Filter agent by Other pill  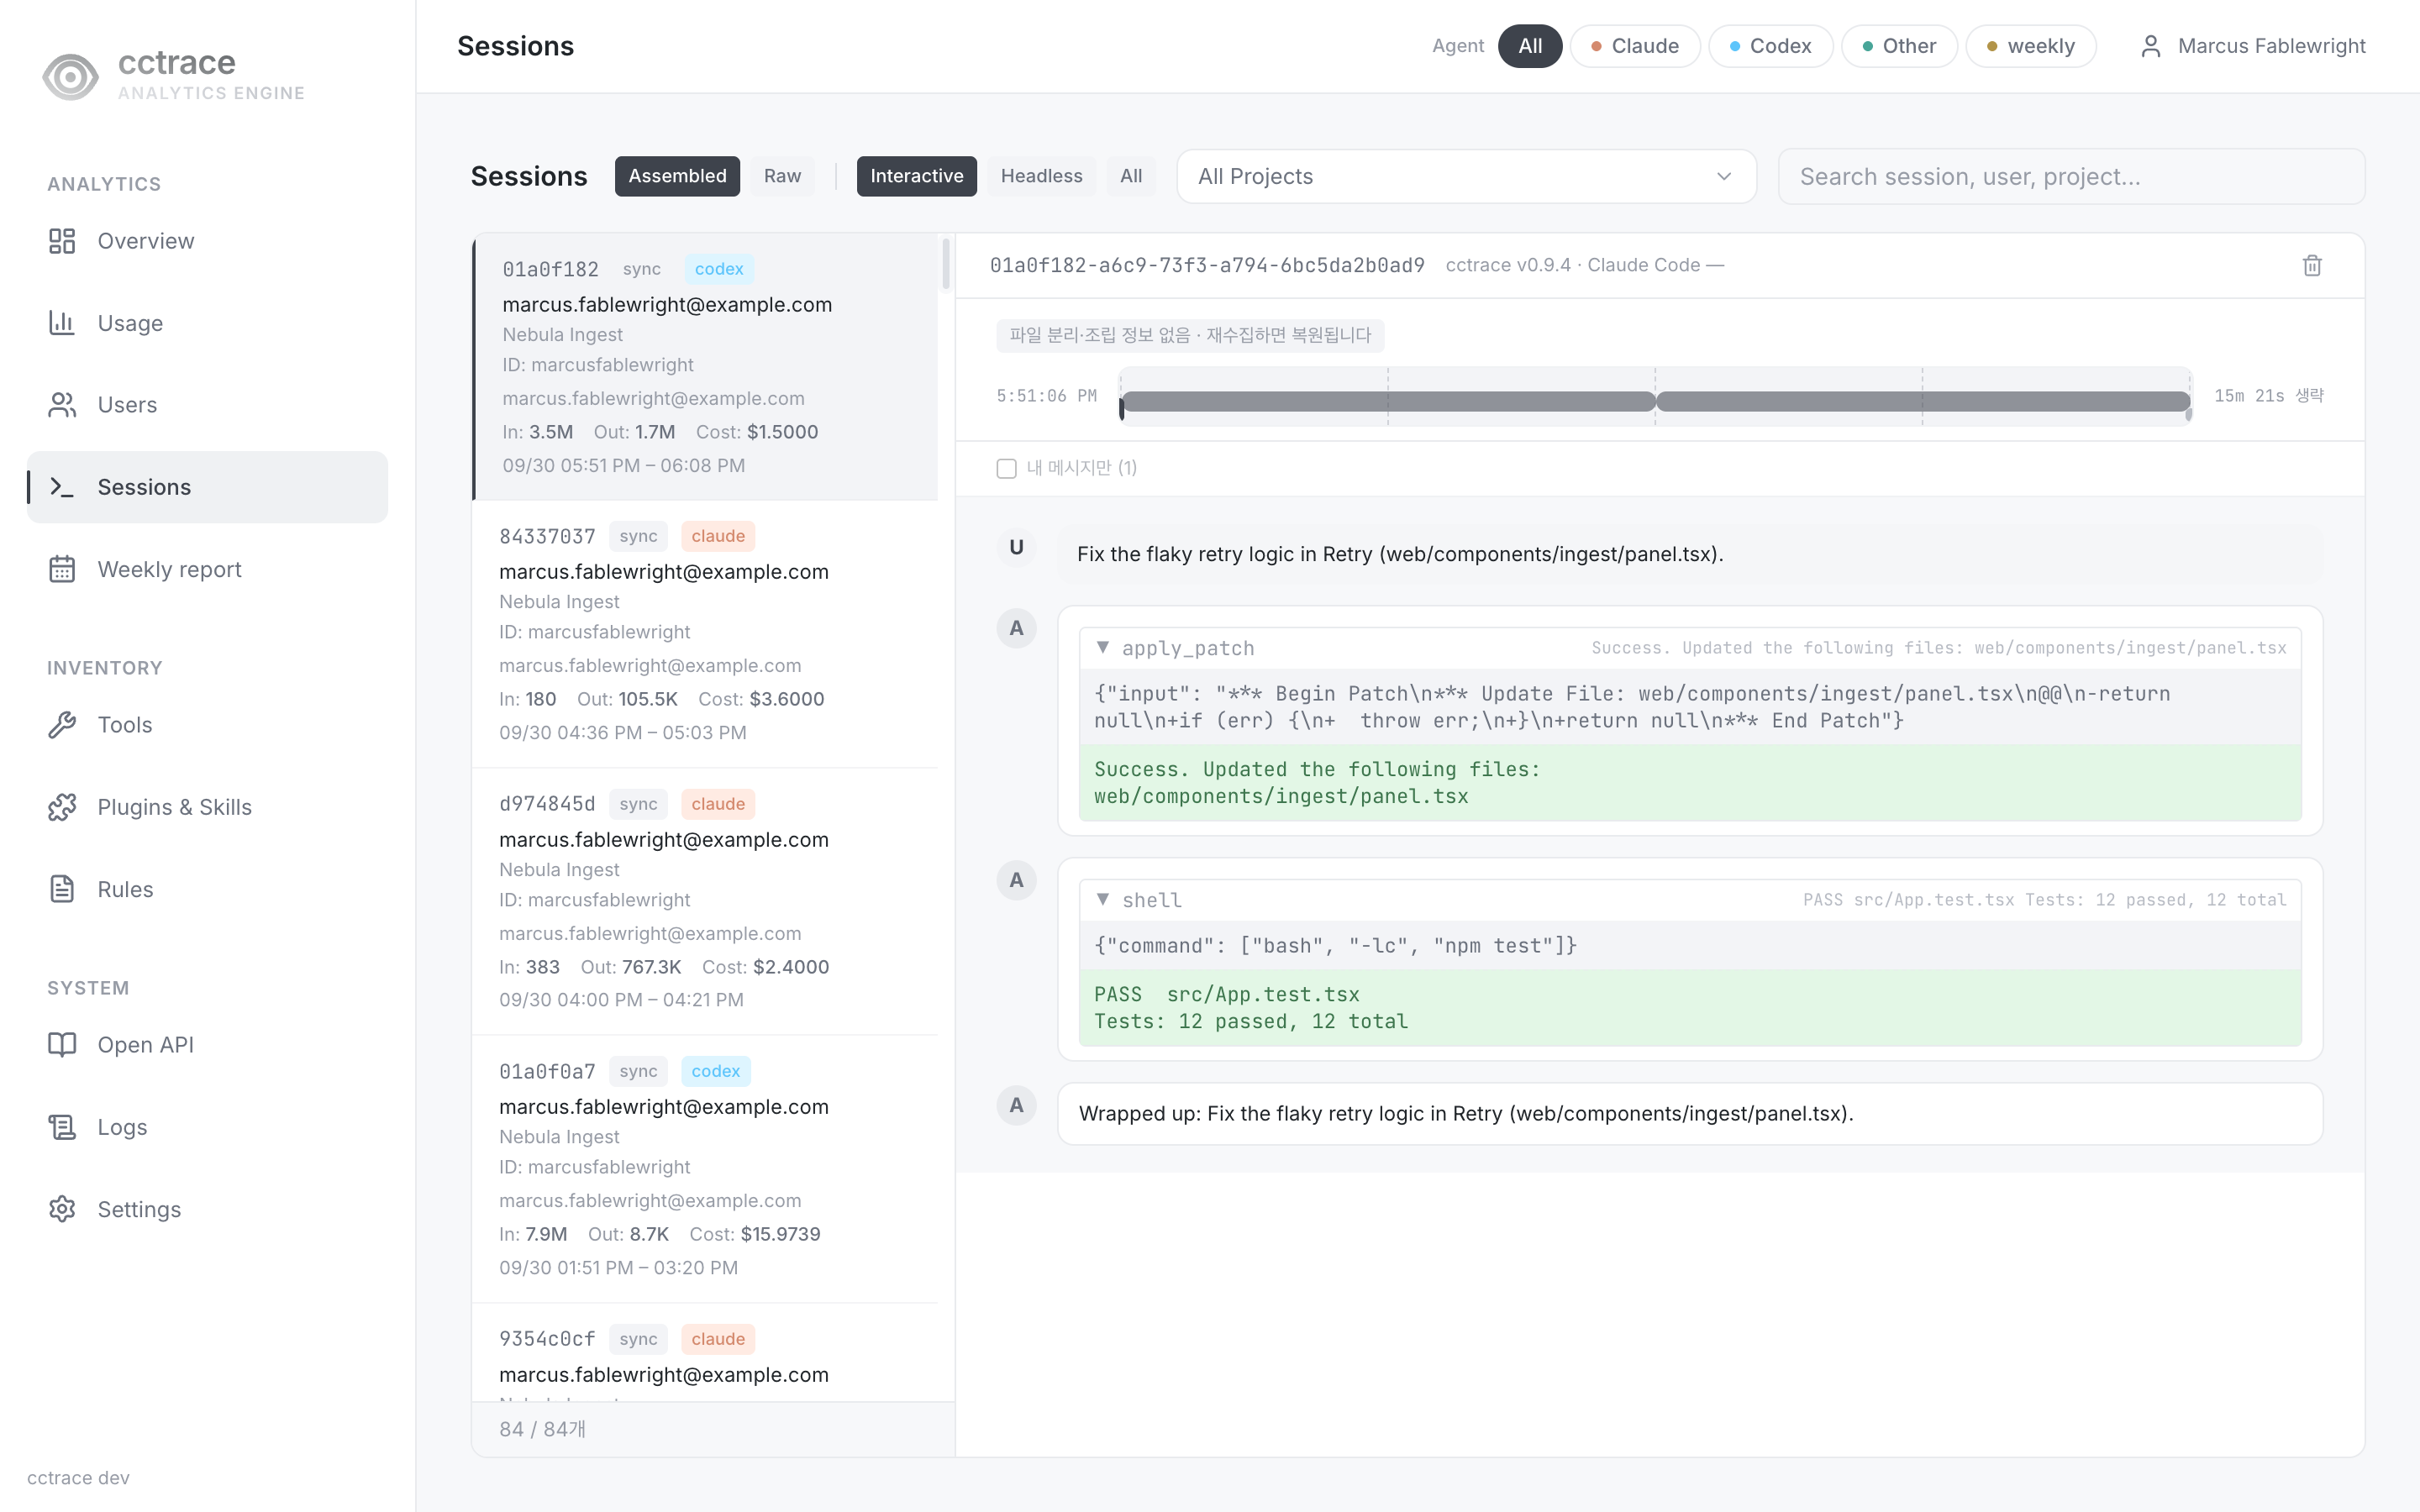pos(1899,46)
